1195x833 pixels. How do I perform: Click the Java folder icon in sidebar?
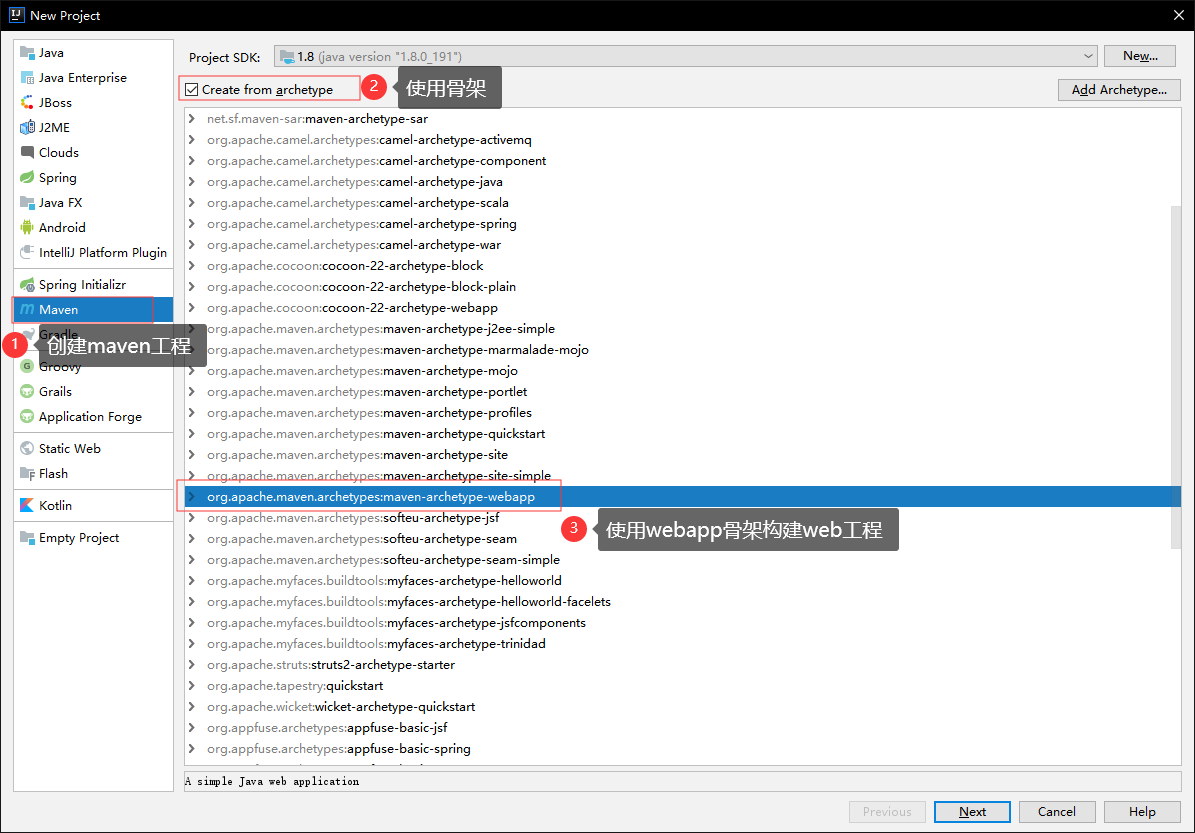point(27,53)
